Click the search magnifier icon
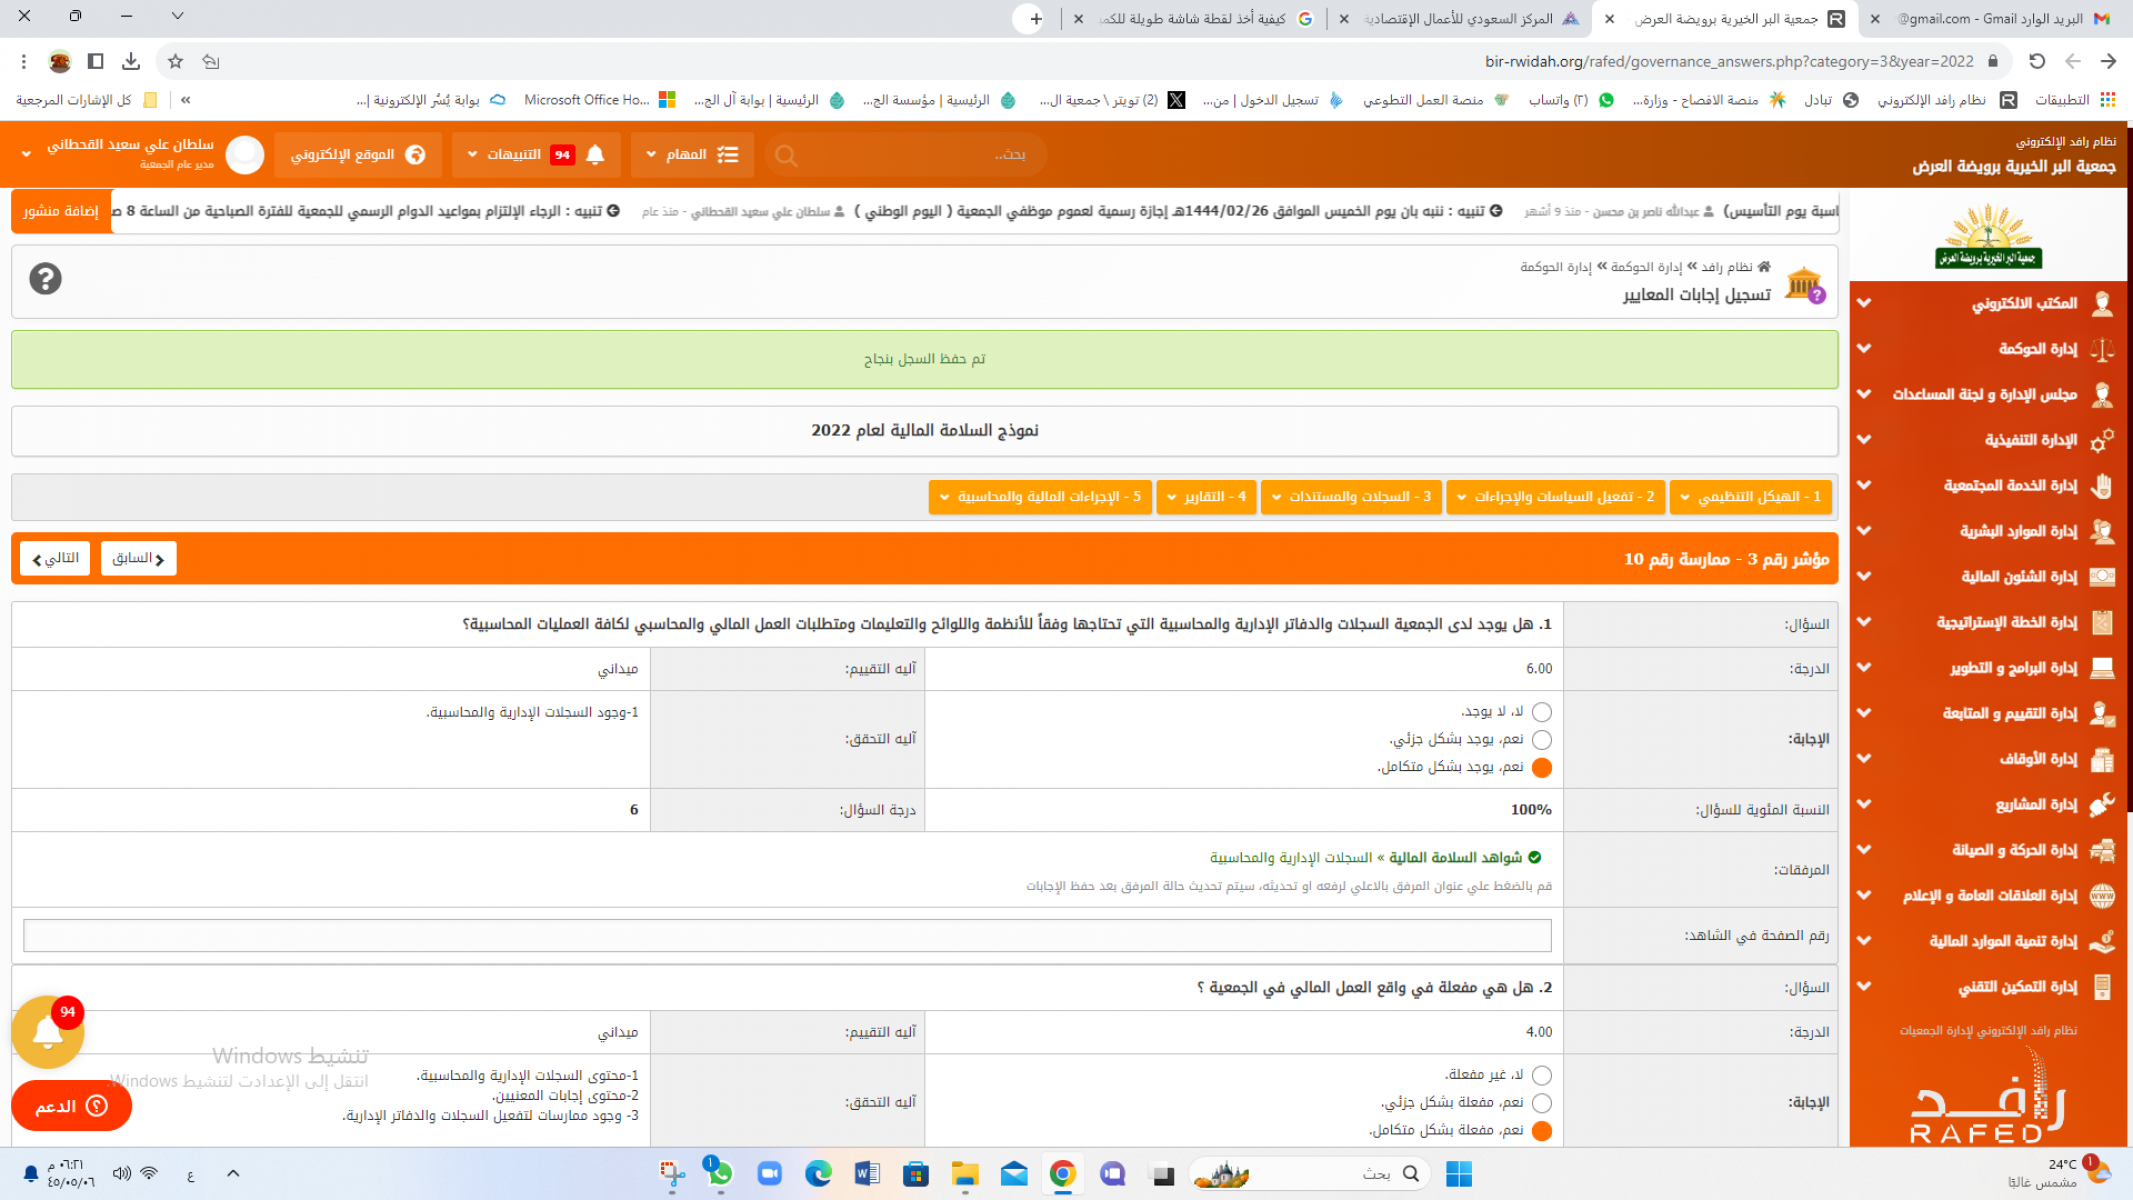 (x=786, y=155)
